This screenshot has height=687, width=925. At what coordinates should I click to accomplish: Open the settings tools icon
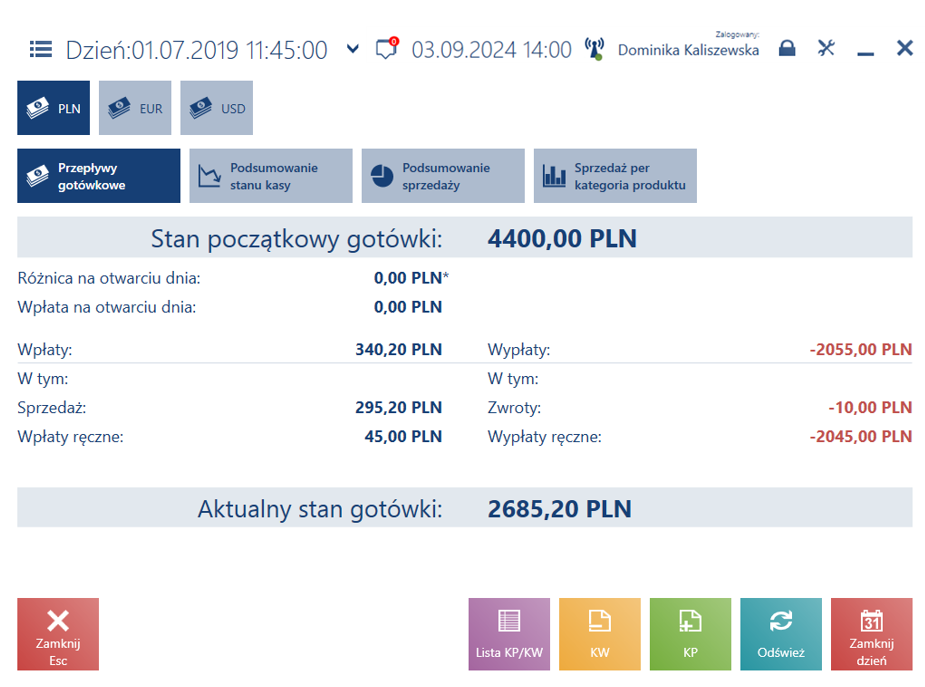tap(826, 48)
